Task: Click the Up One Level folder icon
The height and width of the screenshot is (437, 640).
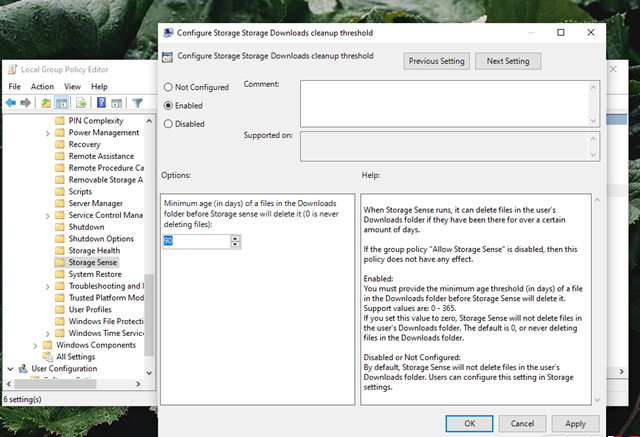Action: click(47, 103)
